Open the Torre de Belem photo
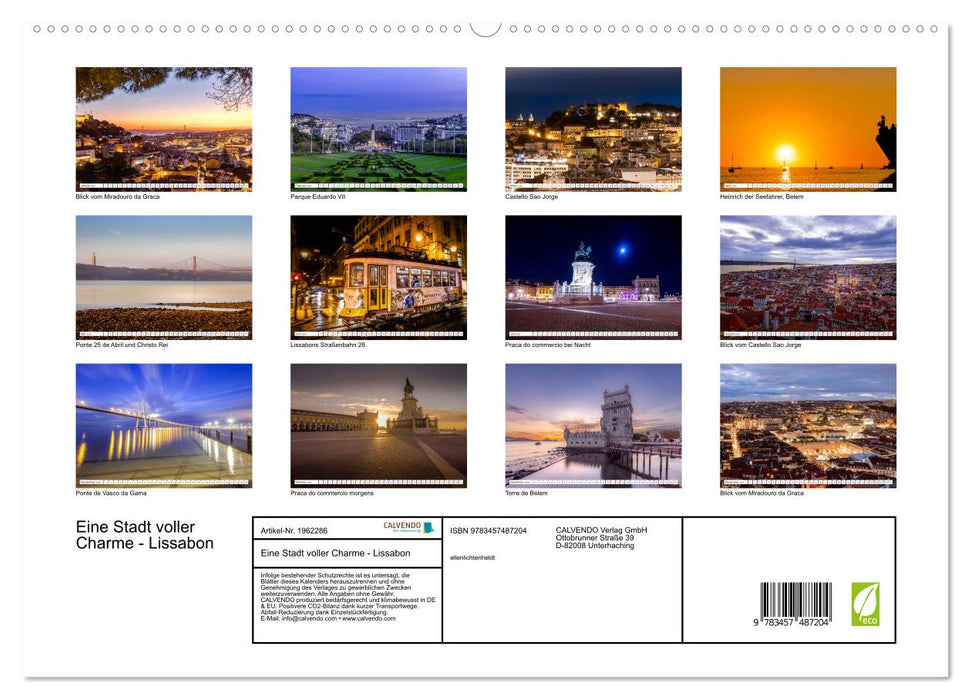The width and height of the screenshot is (971, 700). [x=593, y=425]
